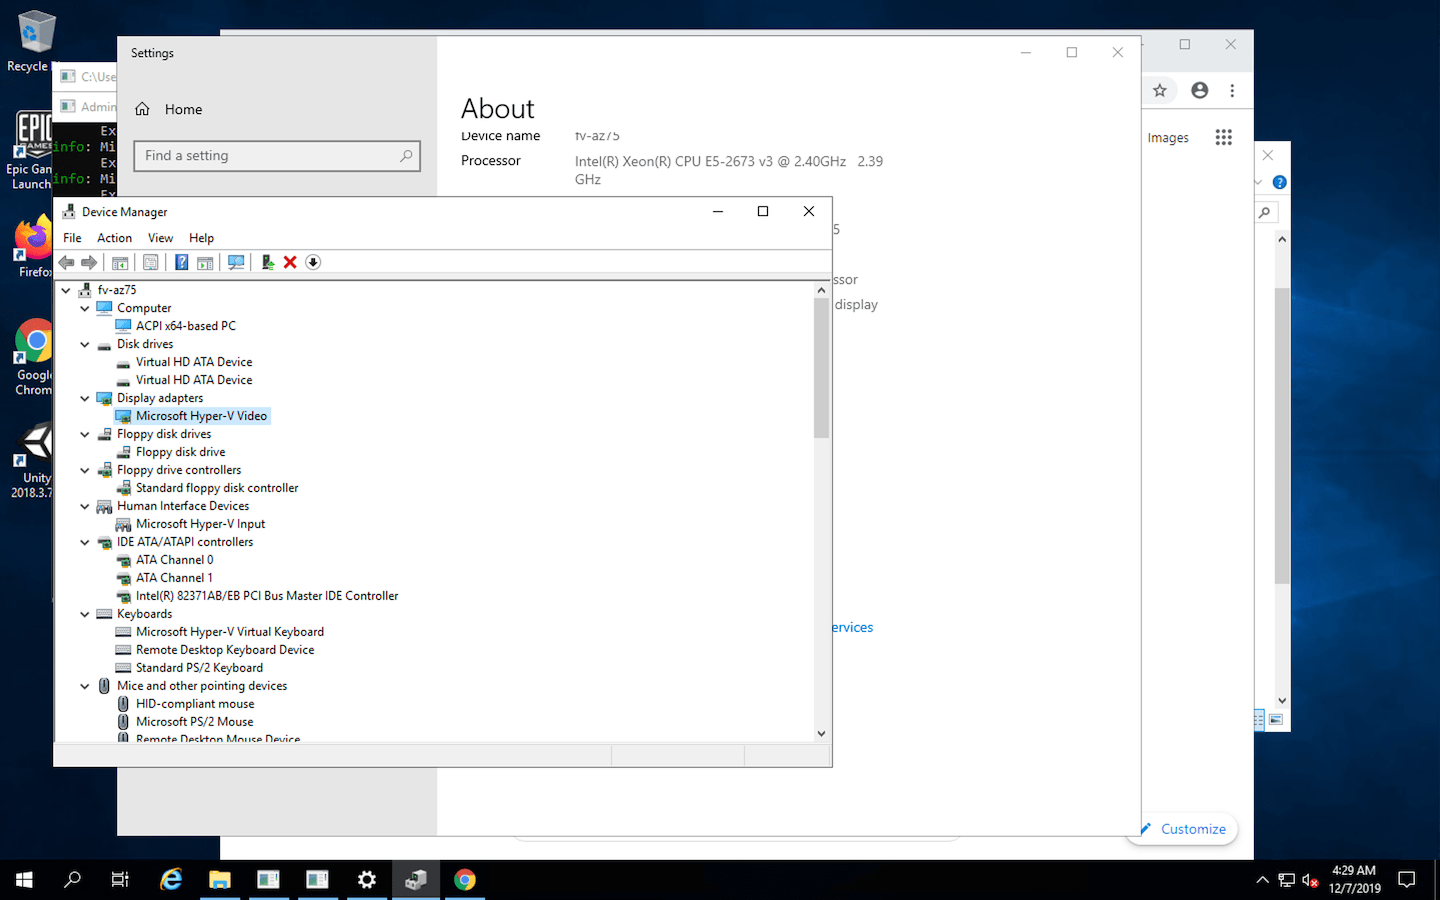
Task: Open the Google apps grid icon
Action: click(x=1223, y=137)
